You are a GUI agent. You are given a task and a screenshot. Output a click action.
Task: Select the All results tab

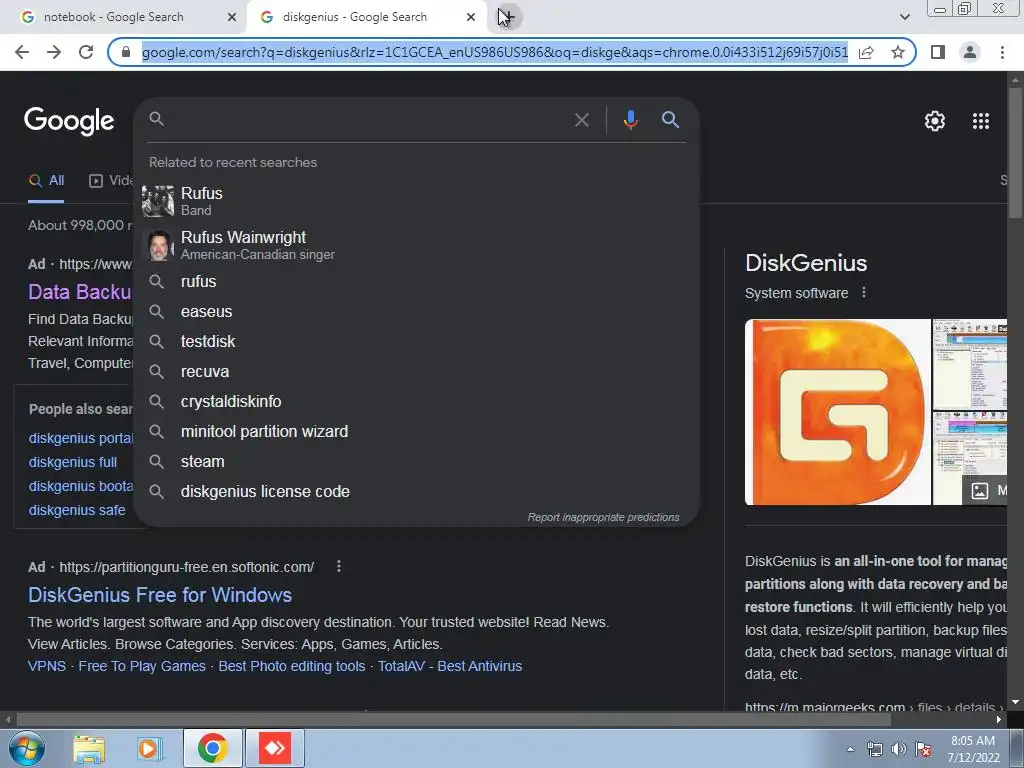click(46, 181)
